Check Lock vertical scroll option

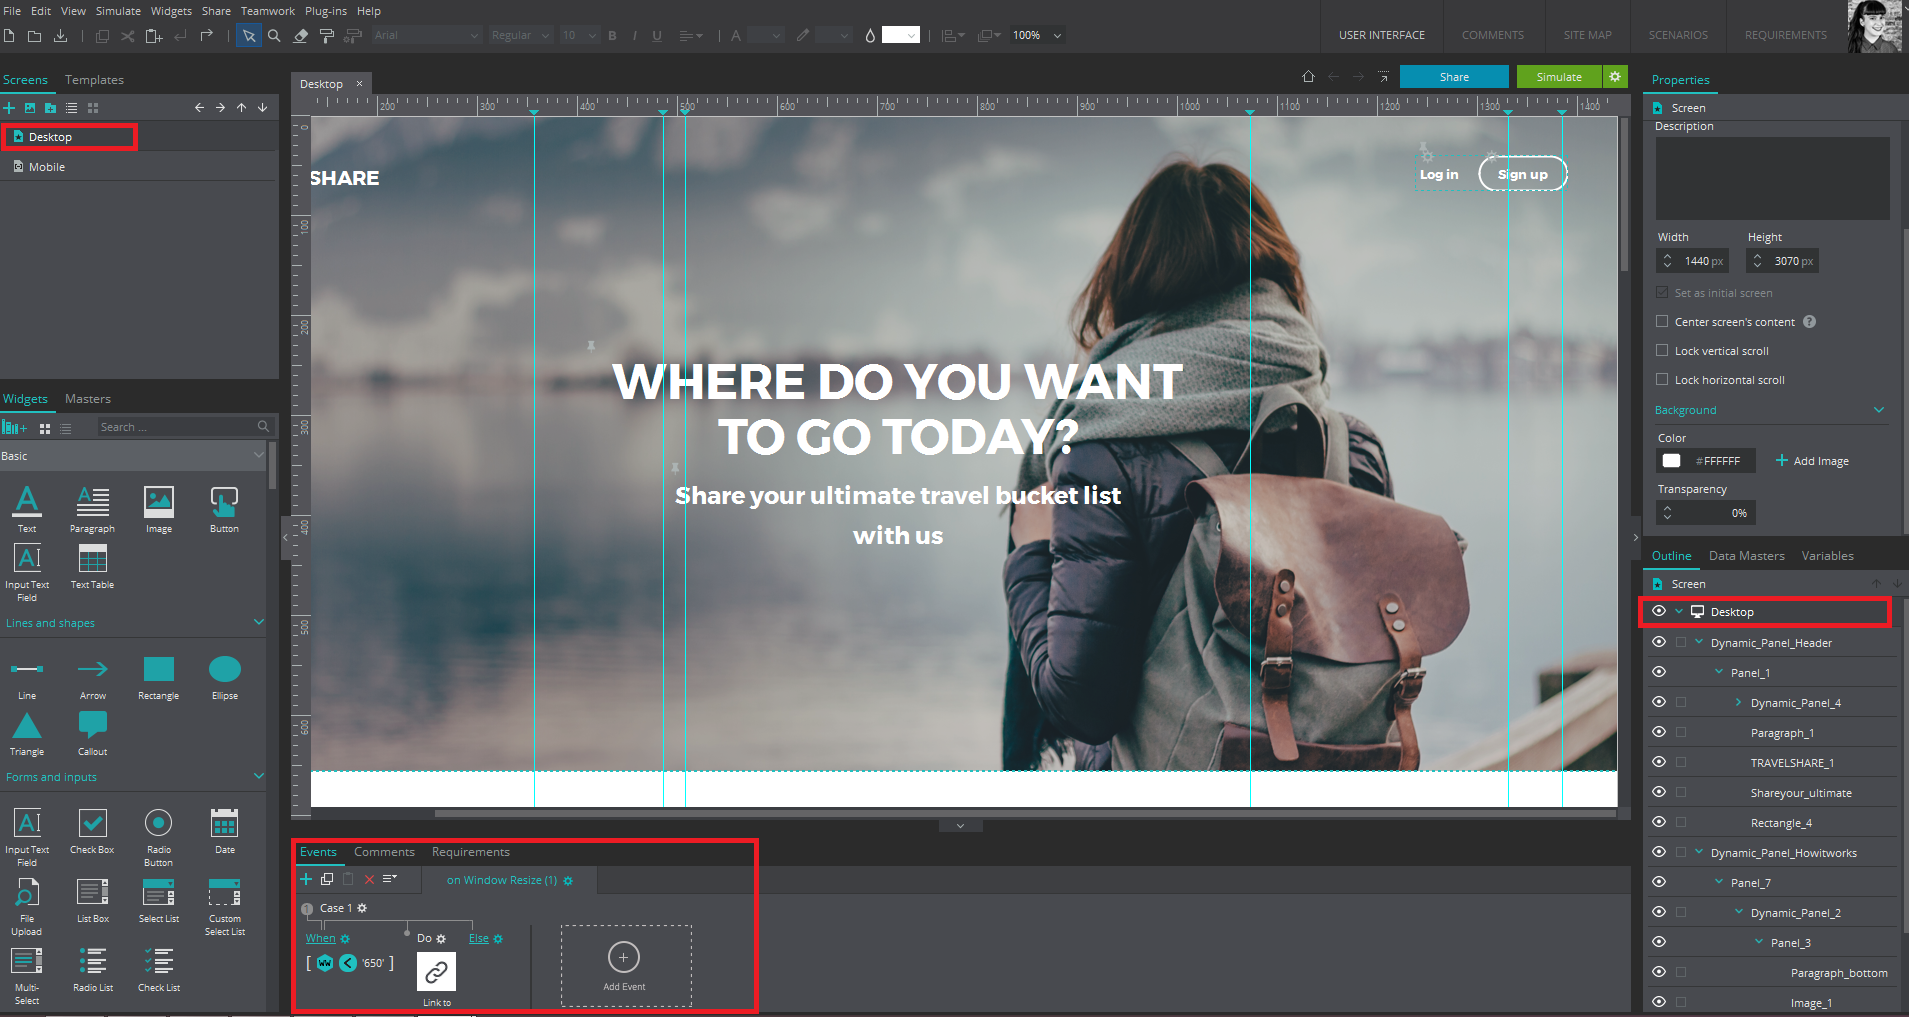click(x=1662, y=351)
